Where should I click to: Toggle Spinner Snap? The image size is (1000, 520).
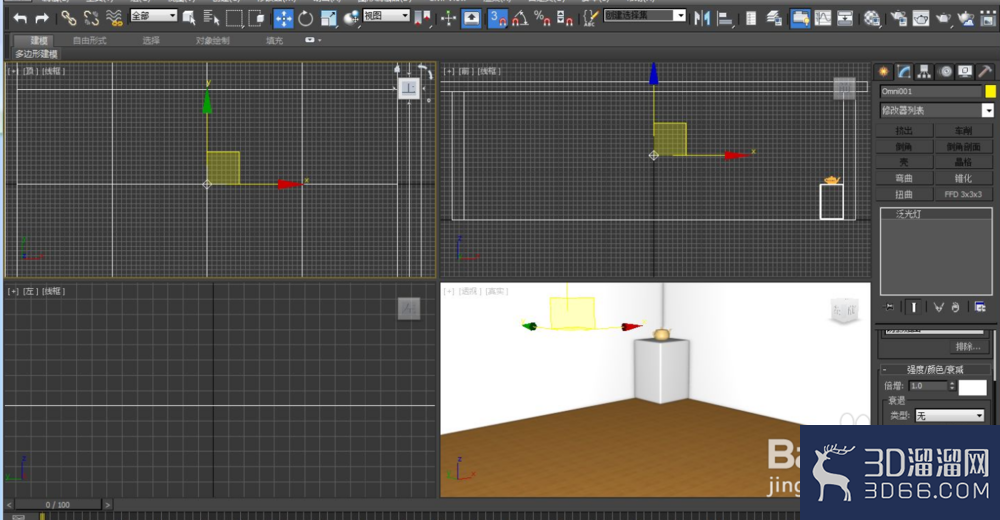[x=564, y=18]
